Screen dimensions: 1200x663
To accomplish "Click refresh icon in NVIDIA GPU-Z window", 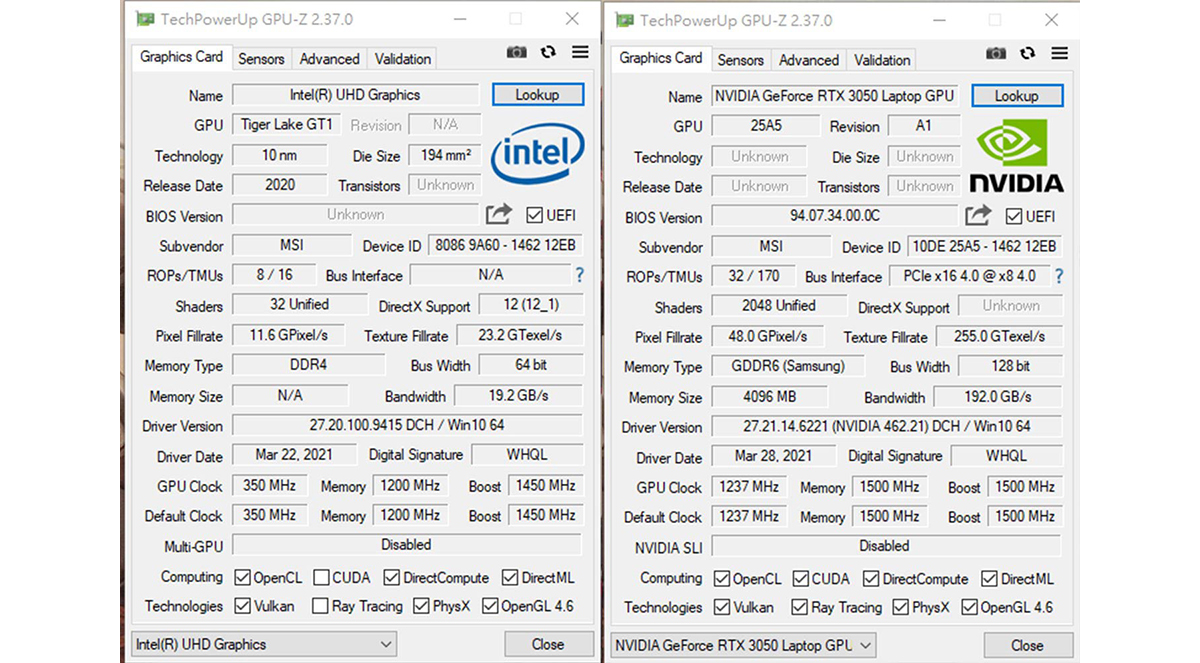I will pos(1028,54).
